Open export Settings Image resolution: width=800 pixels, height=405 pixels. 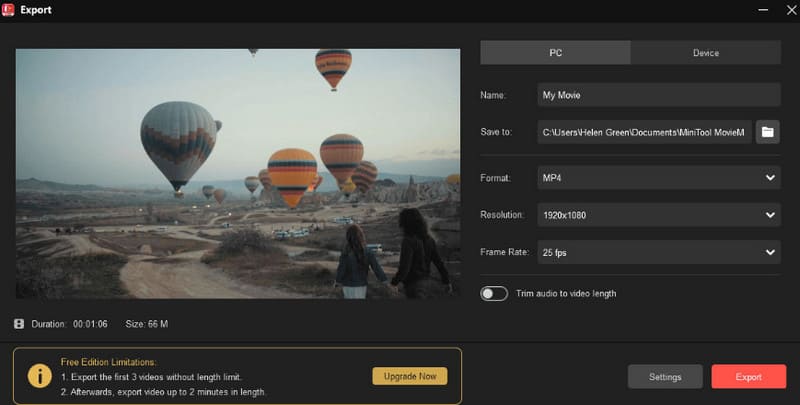tap(665, 377)
